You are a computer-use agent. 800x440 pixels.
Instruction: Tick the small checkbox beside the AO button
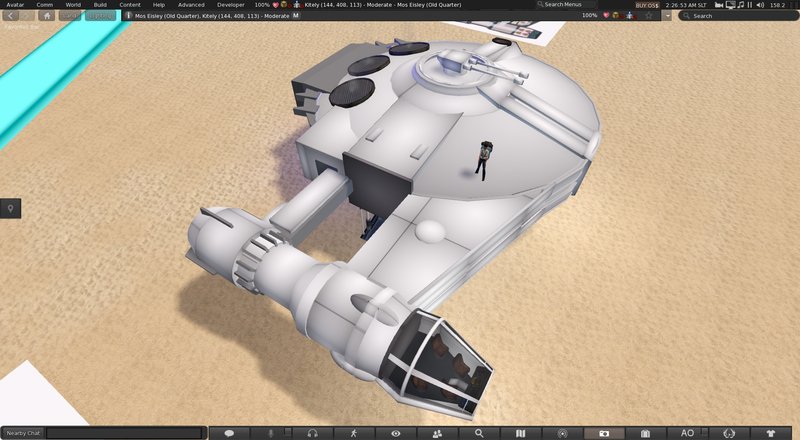click(705, 432)
